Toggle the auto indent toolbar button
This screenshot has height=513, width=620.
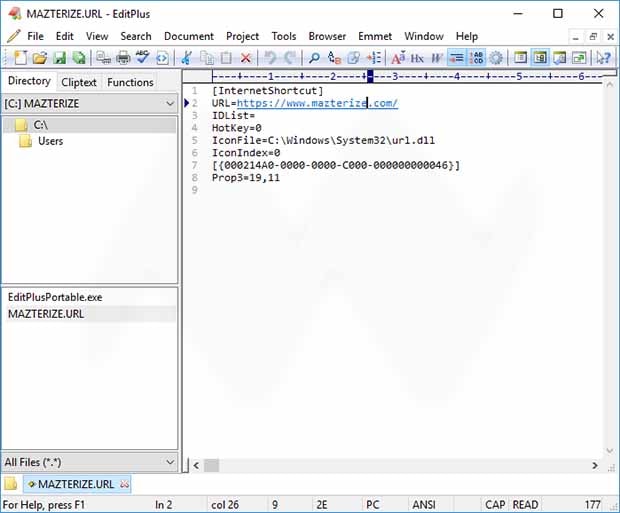coord(457,58)
